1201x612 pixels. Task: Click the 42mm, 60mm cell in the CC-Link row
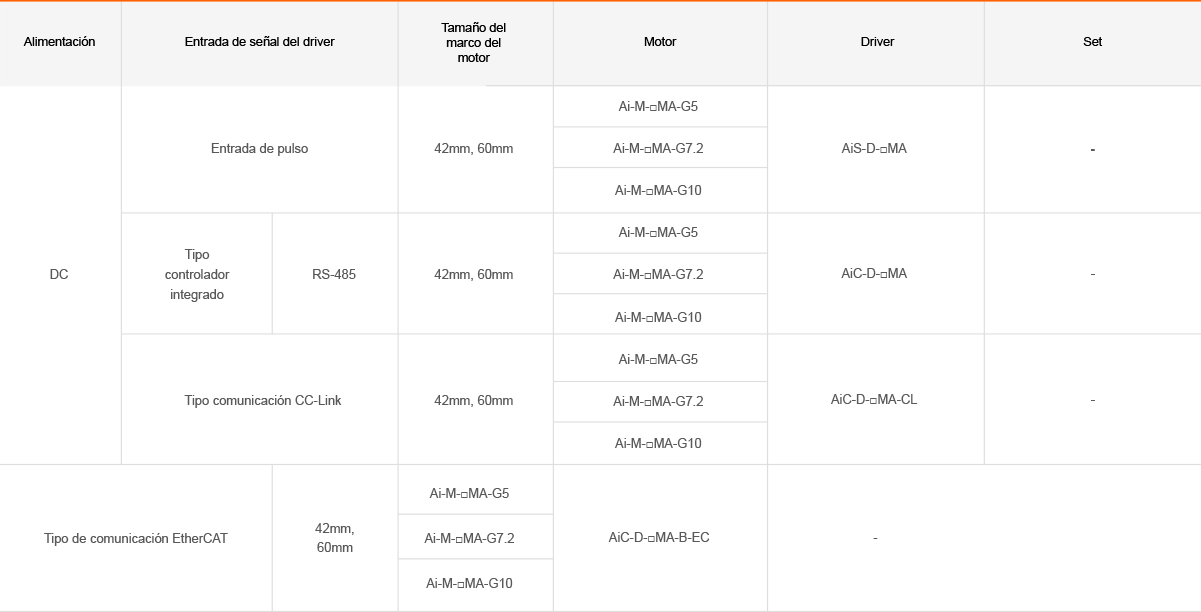[x=474, y=400]
